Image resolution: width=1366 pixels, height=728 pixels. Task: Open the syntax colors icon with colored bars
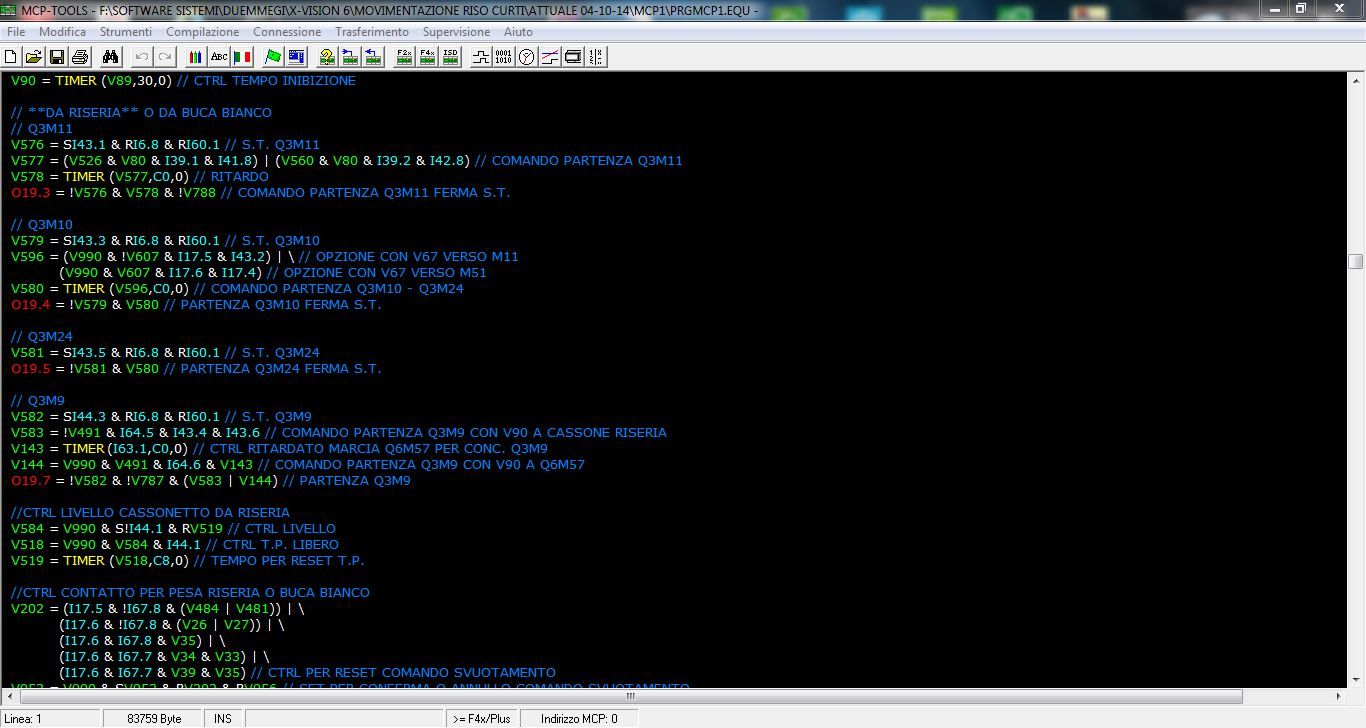[196, 57]
